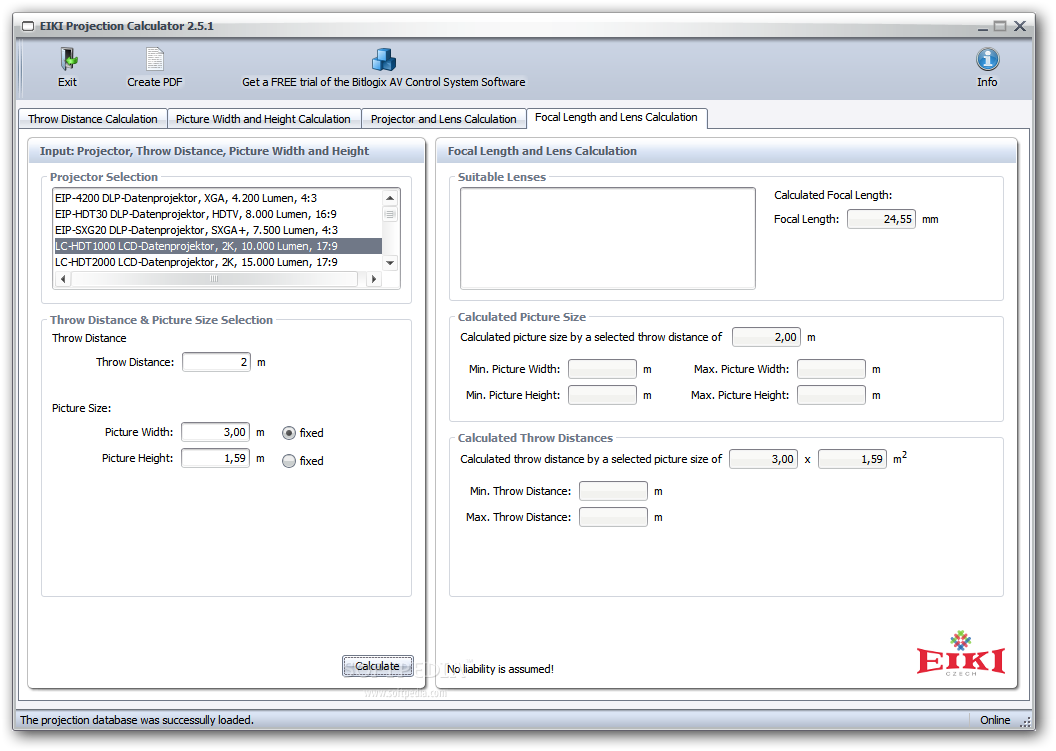Image resolution: width=1056 pixels, height=751 pixels.
Task: Select EIP-4200 DLP-Datenprojektor in projector list
Action: pos(218,198)
